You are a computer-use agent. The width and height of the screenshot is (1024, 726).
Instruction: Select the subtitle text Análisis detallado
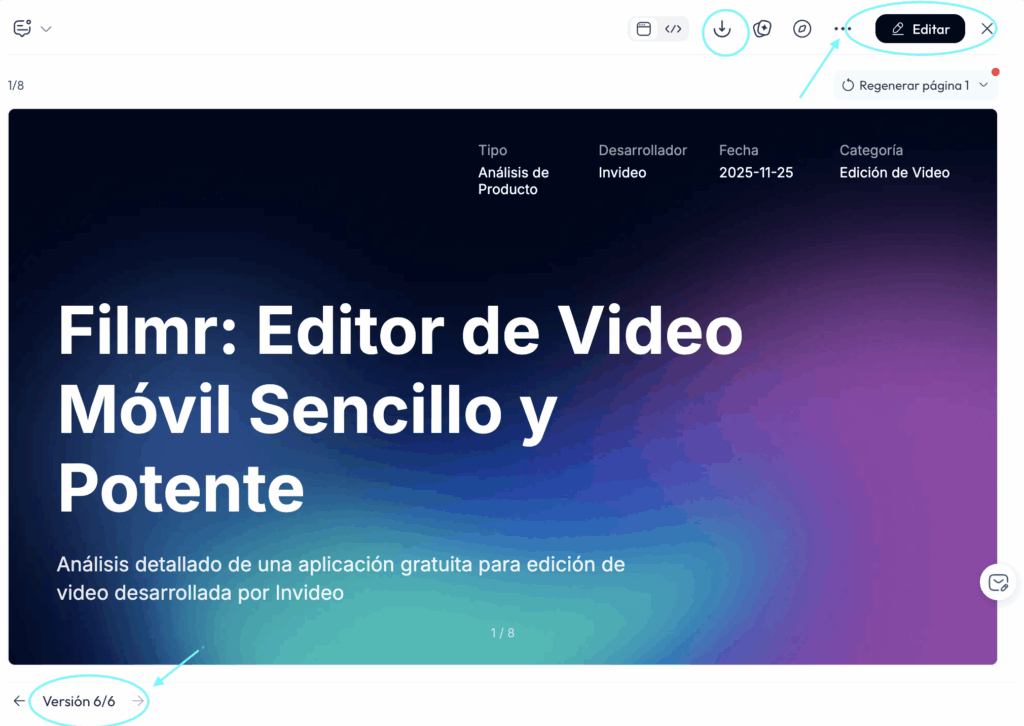pos(341,578)
